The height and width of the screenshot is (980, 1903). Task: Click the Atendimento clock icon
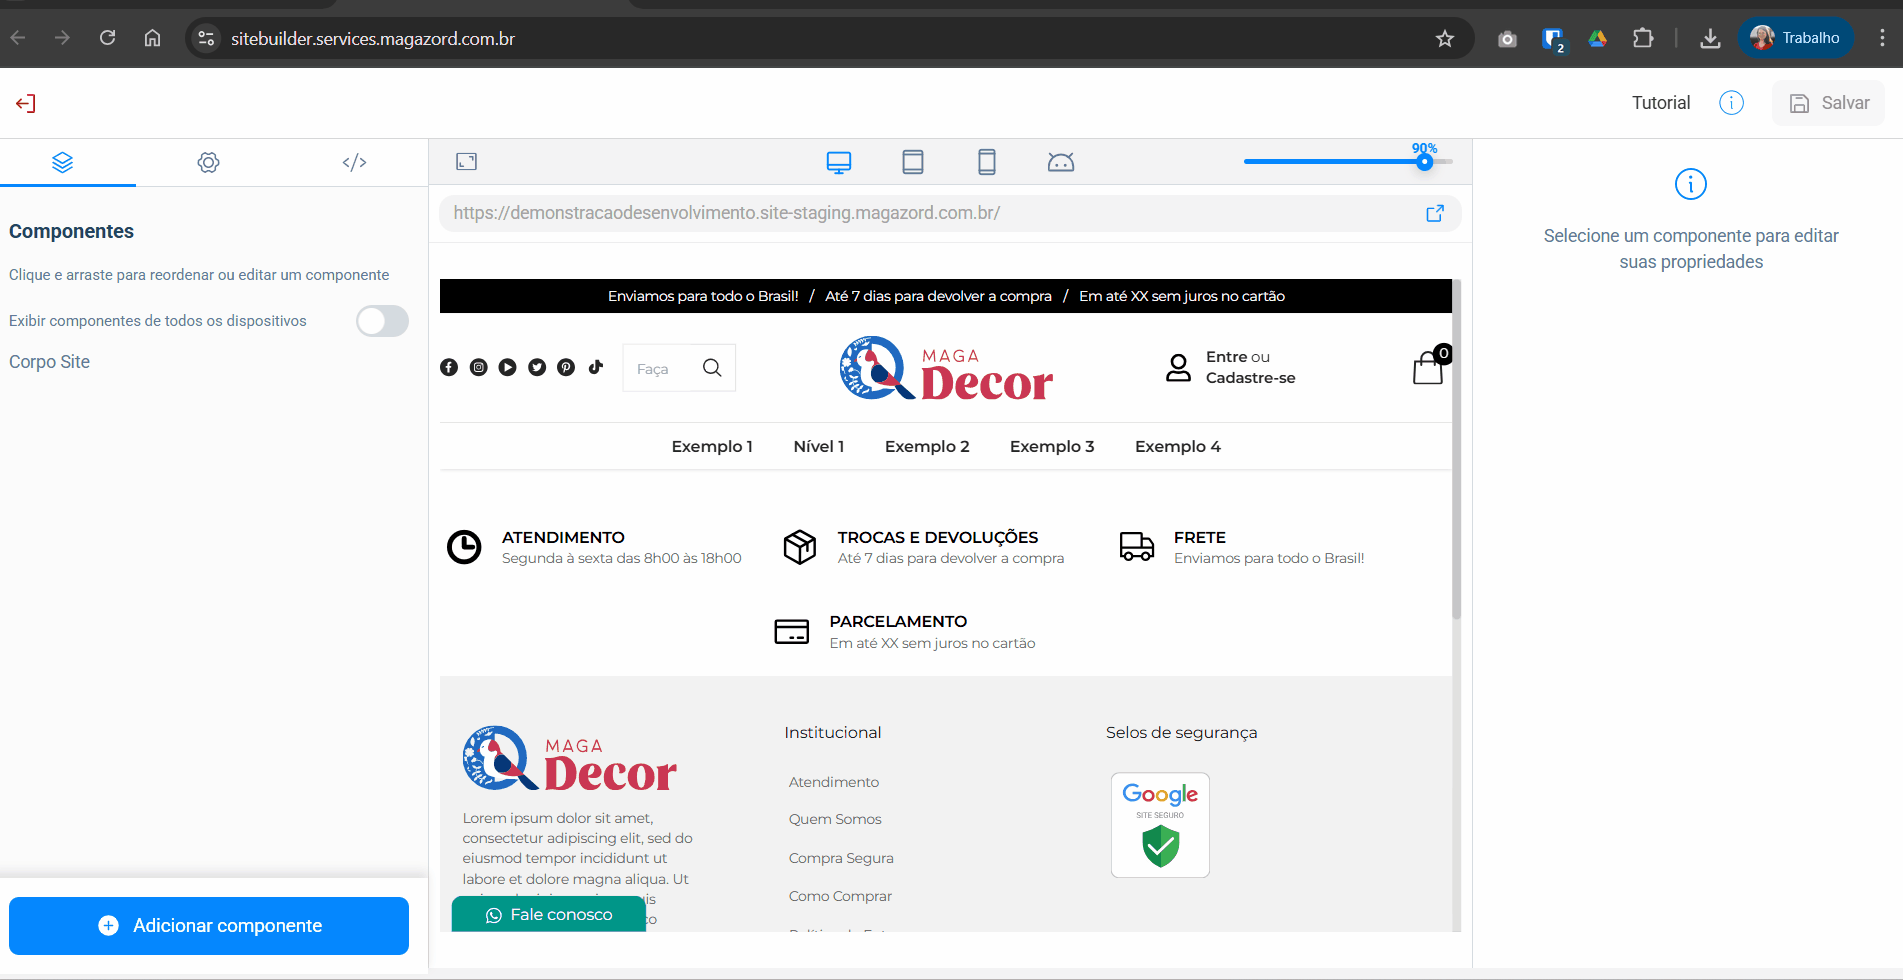coord(464,547)
